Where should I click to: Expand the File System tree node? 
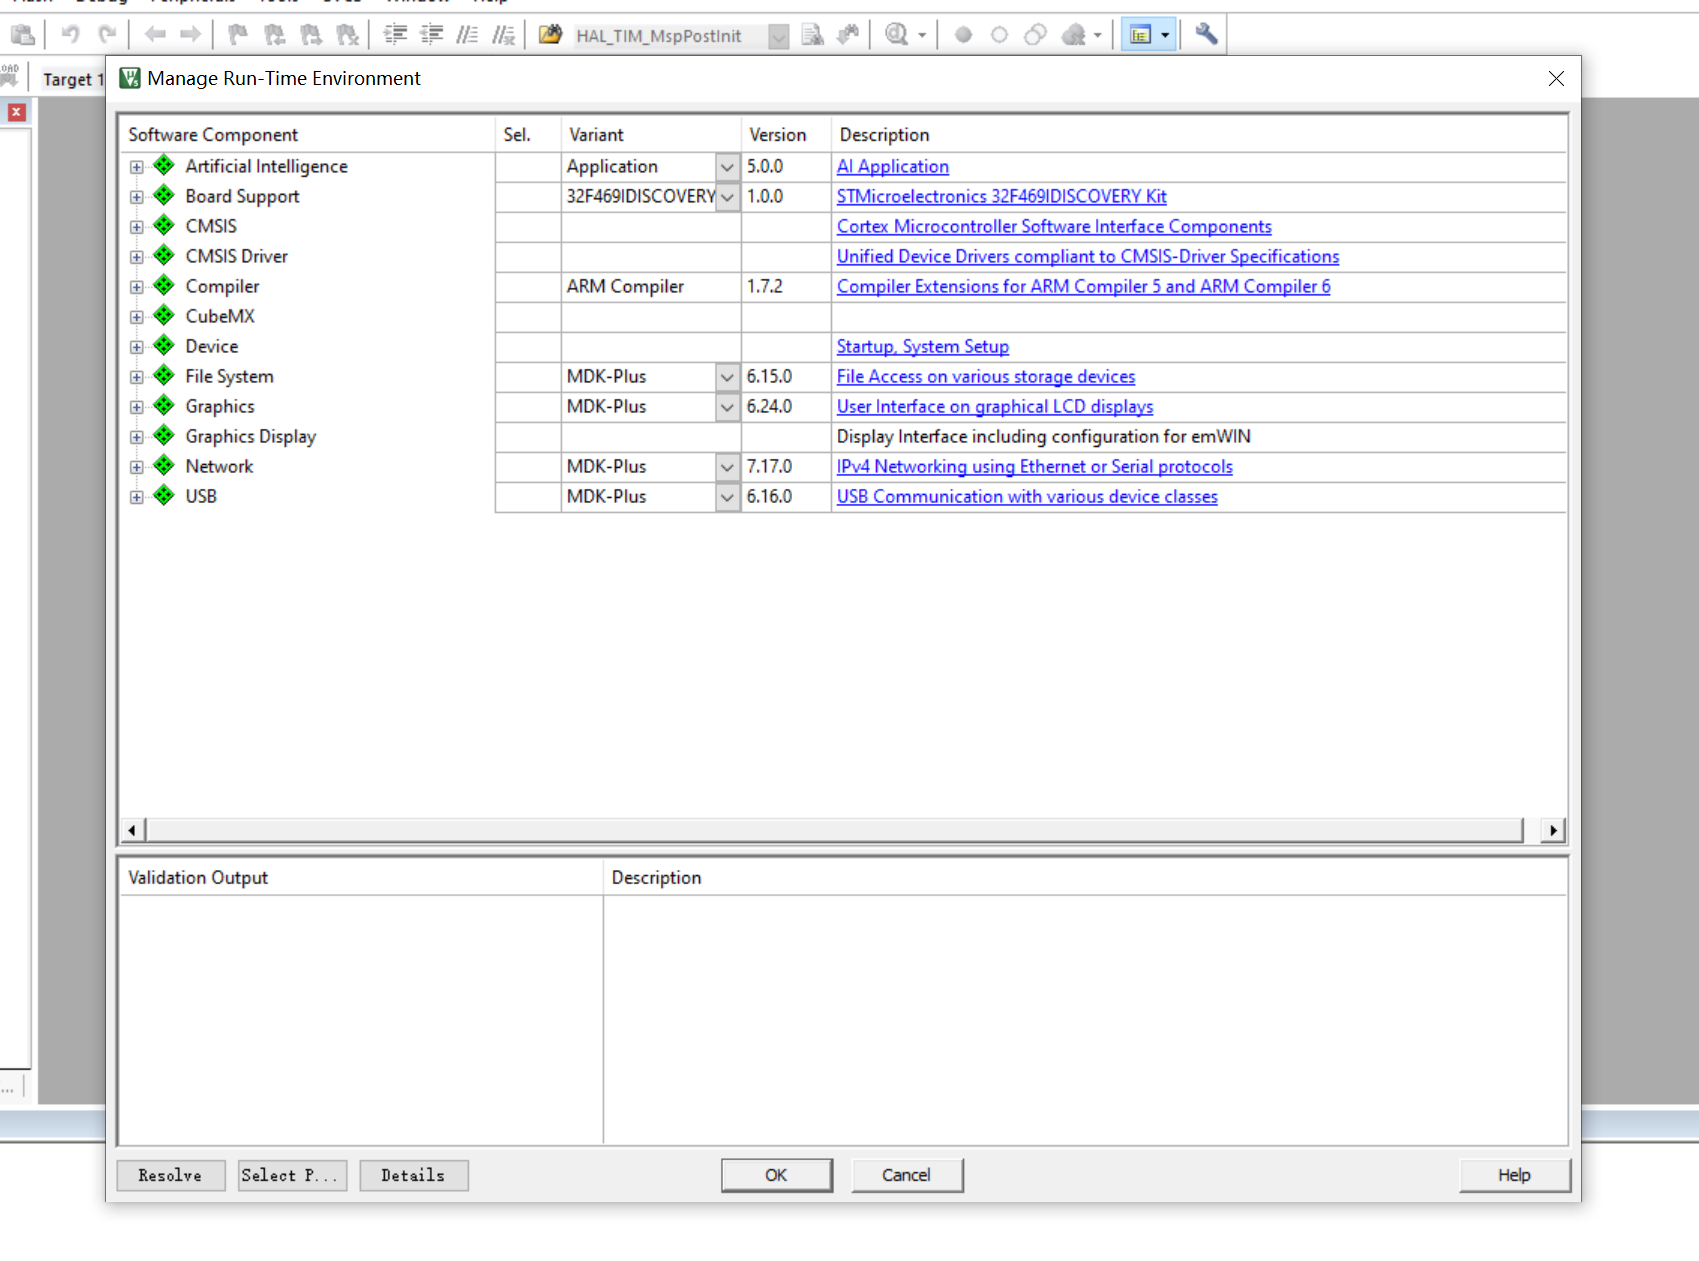[137, 377]
